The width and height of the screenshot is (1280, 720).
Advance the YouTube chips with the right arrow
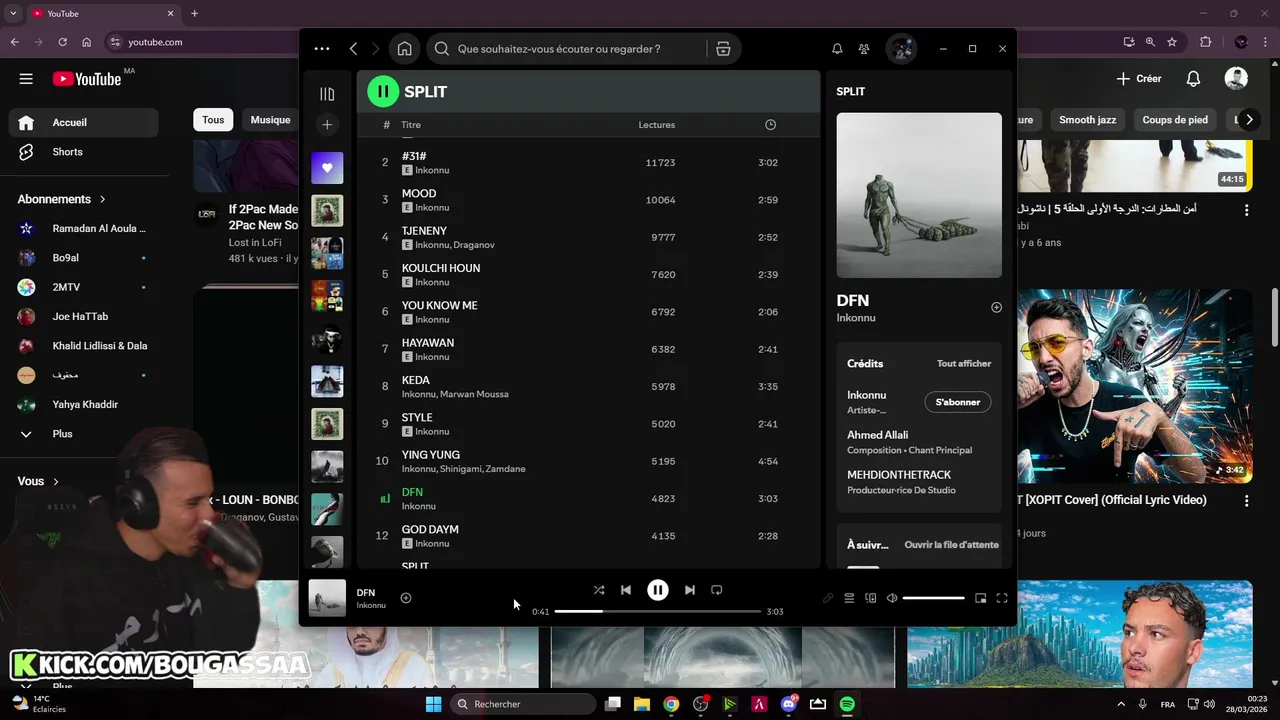tap(1248, 120)
